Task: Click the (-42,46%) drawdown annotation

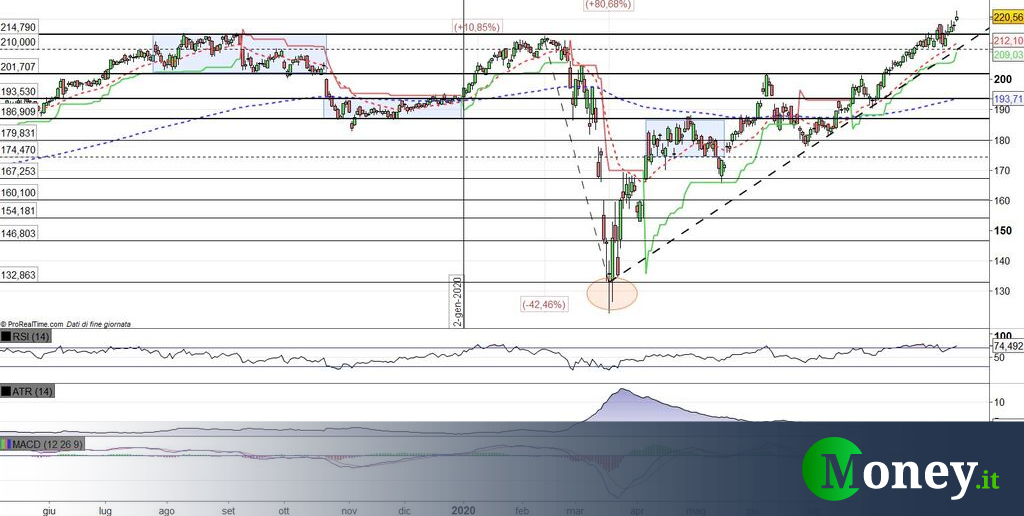Action: (544, 303)
